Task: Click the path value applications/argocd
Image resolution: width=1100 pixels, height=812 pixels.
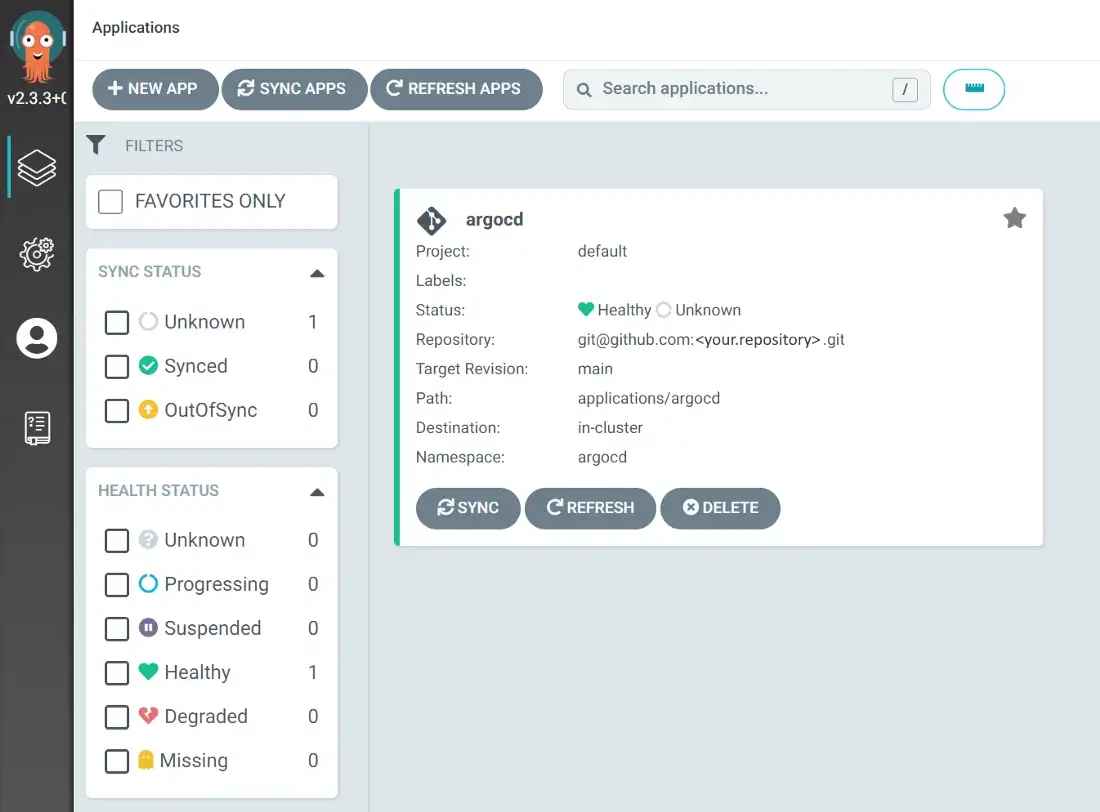Action: 649,398
